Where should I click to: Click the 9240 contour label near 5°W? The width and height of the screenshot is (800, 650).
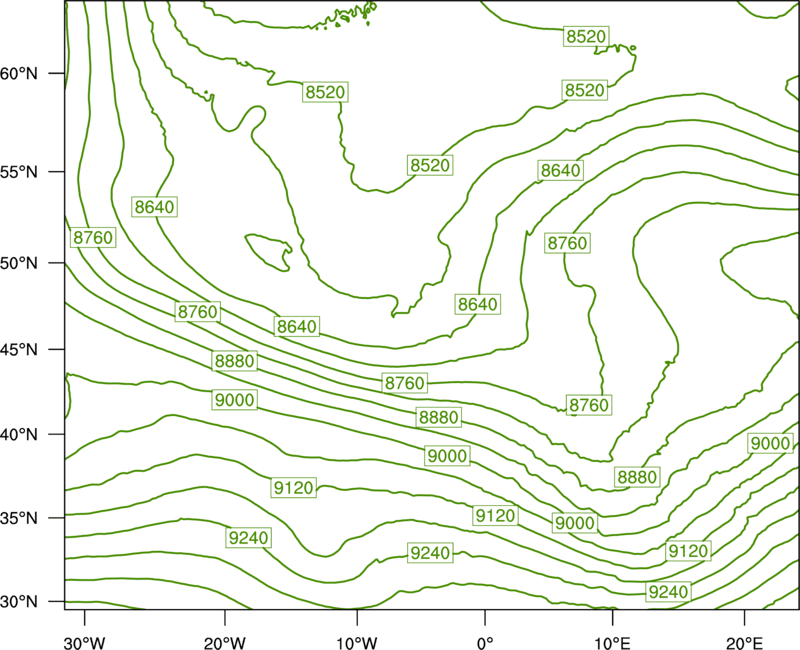tap(431, 553)
